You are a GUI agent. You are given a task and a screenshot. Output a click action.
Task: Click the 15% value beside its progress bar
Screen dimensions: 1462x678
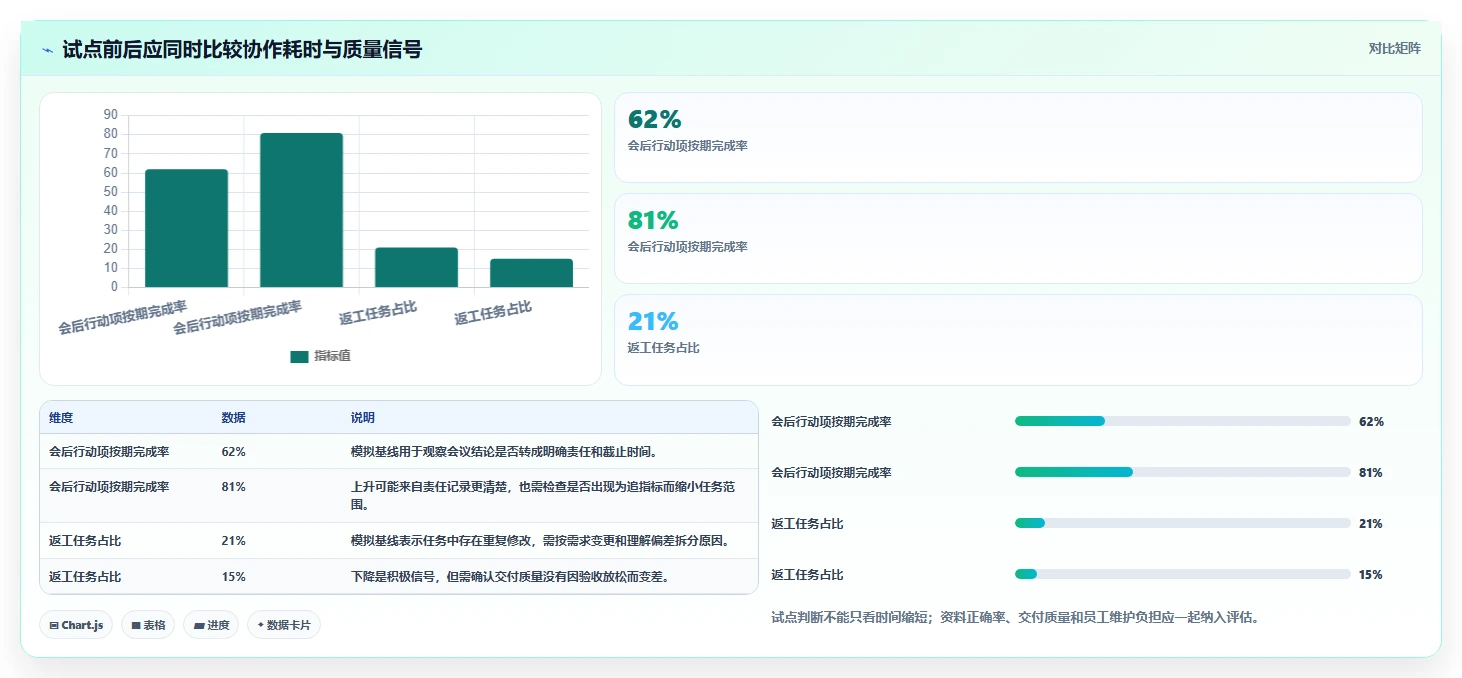pos(1371,575)
